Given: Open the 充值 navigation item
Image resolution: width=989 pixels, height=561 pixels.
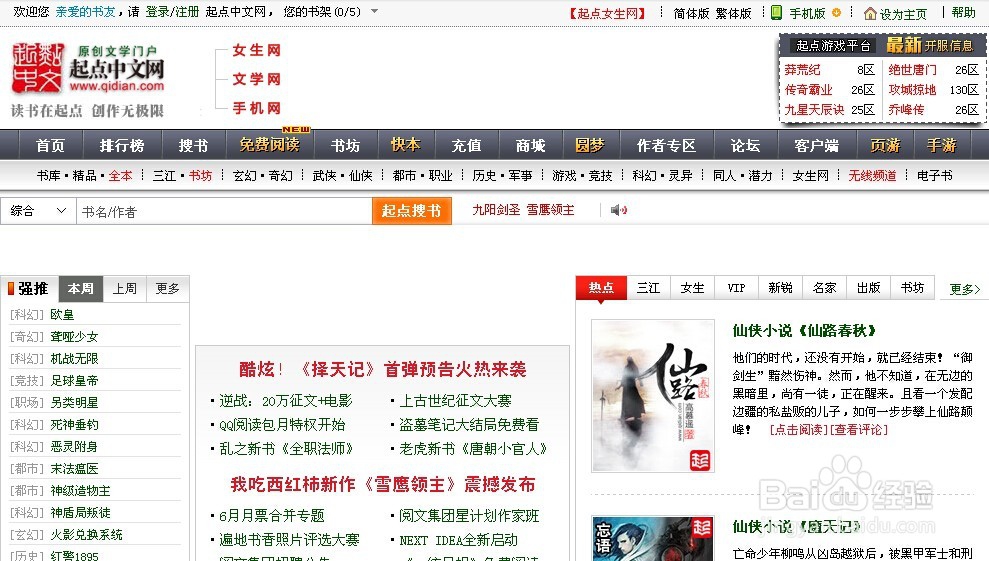Looking at the screenshot, I should pos(466,145).
